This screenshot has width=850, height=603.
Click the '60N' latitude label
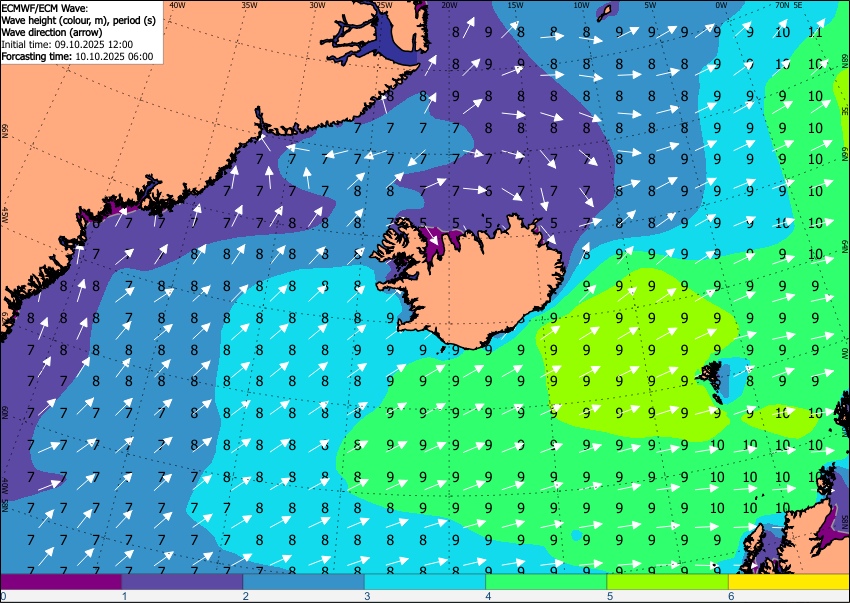coord(5,412)
